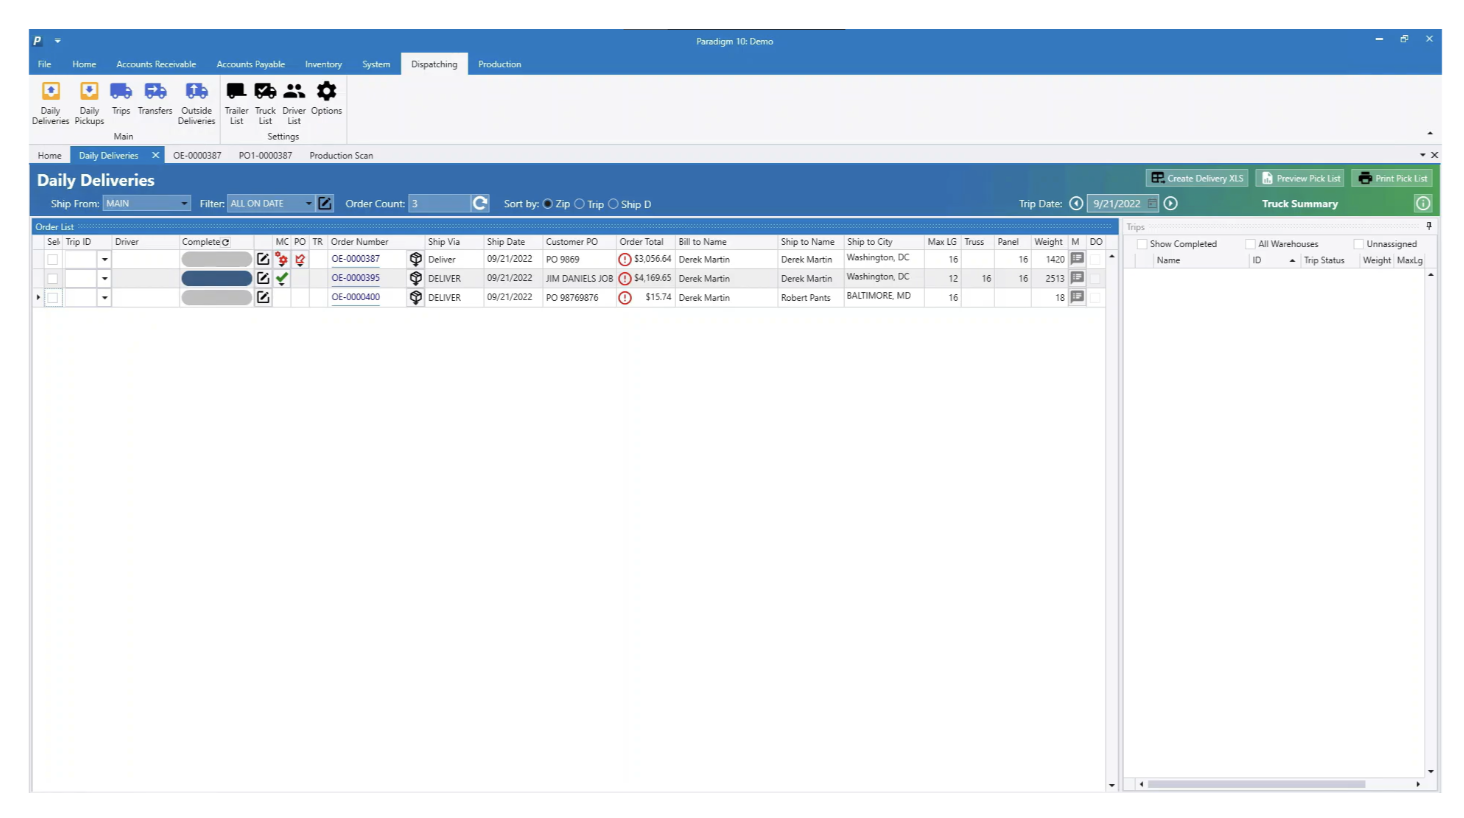
Task: Check the Unassigned trips checkbox
Action: point(1359,244)
